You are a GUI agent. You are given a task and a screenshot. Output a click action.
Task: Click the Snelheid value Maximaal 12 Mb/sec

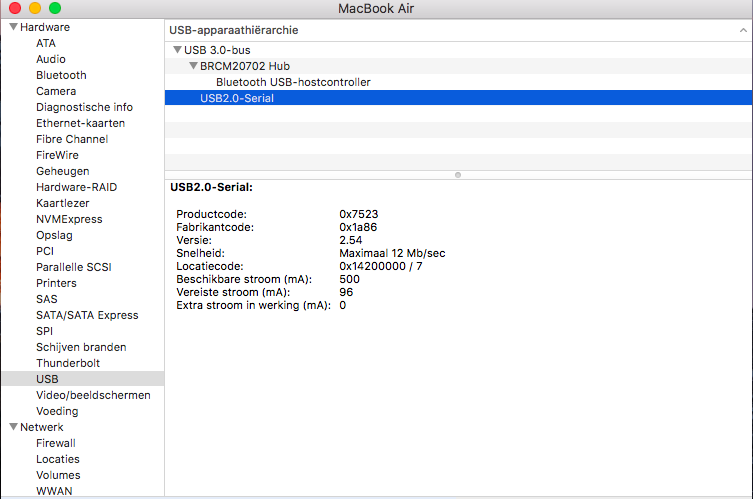tap(392, 253)
